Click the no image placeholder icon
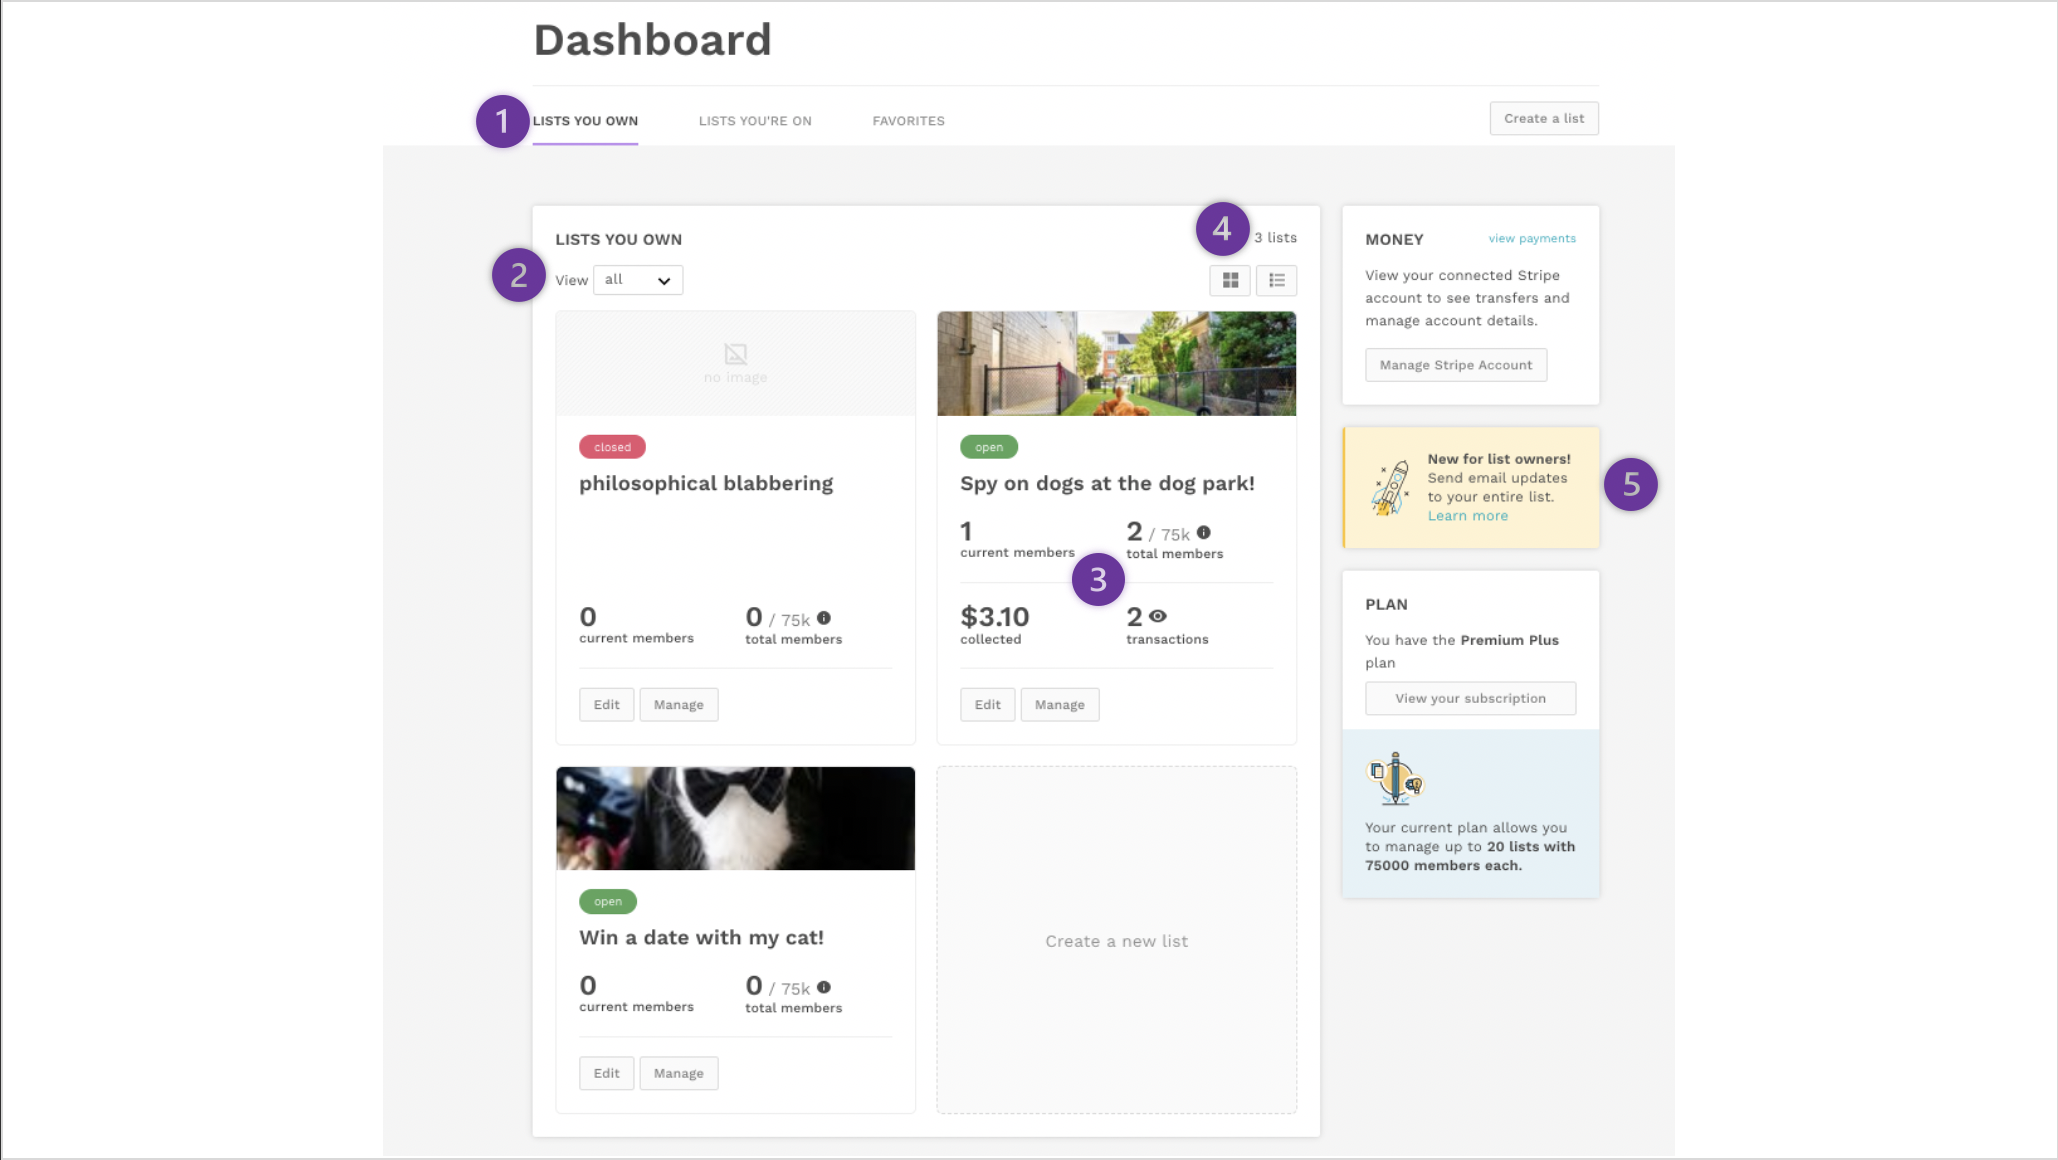2058x1160 pixels. click(x=735, y=354)
